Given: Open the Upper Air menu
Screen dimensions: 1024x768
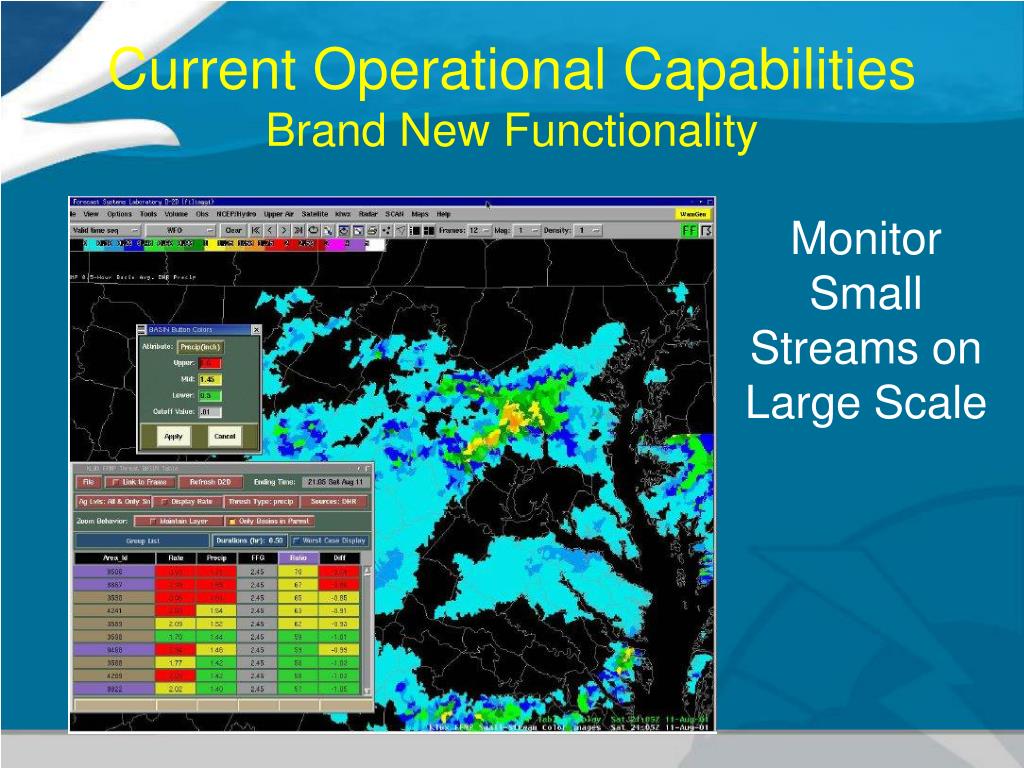Looking at the screenshot, I should click(x=279, y=214).
